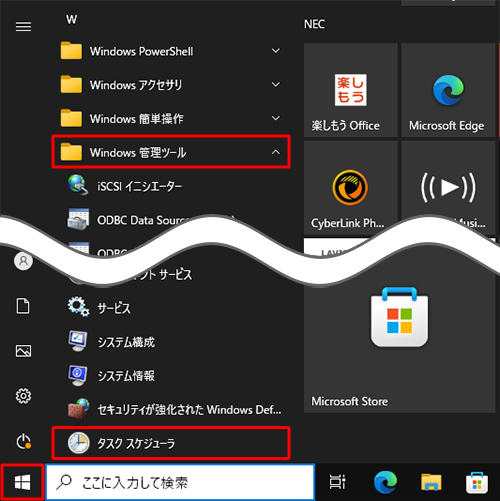Collapse the Windows 管理ツール folder chevron

tap(276, 152)
